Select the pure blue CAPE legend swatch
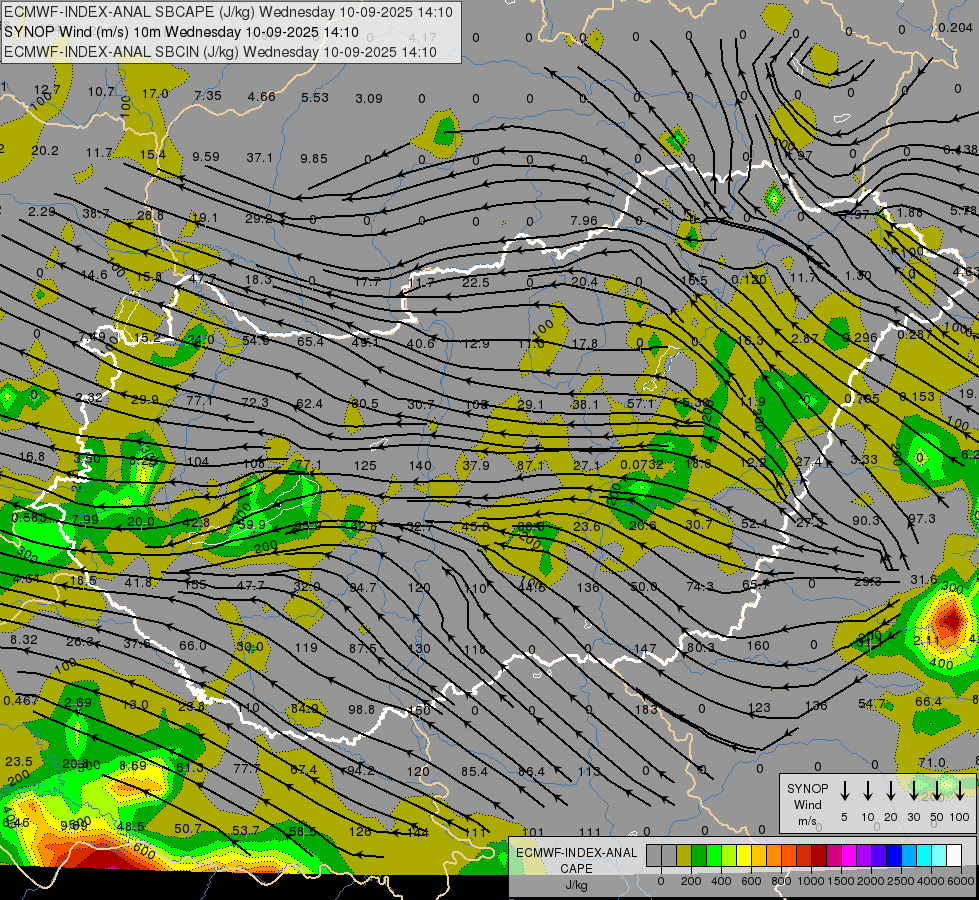 click(893, 856)
